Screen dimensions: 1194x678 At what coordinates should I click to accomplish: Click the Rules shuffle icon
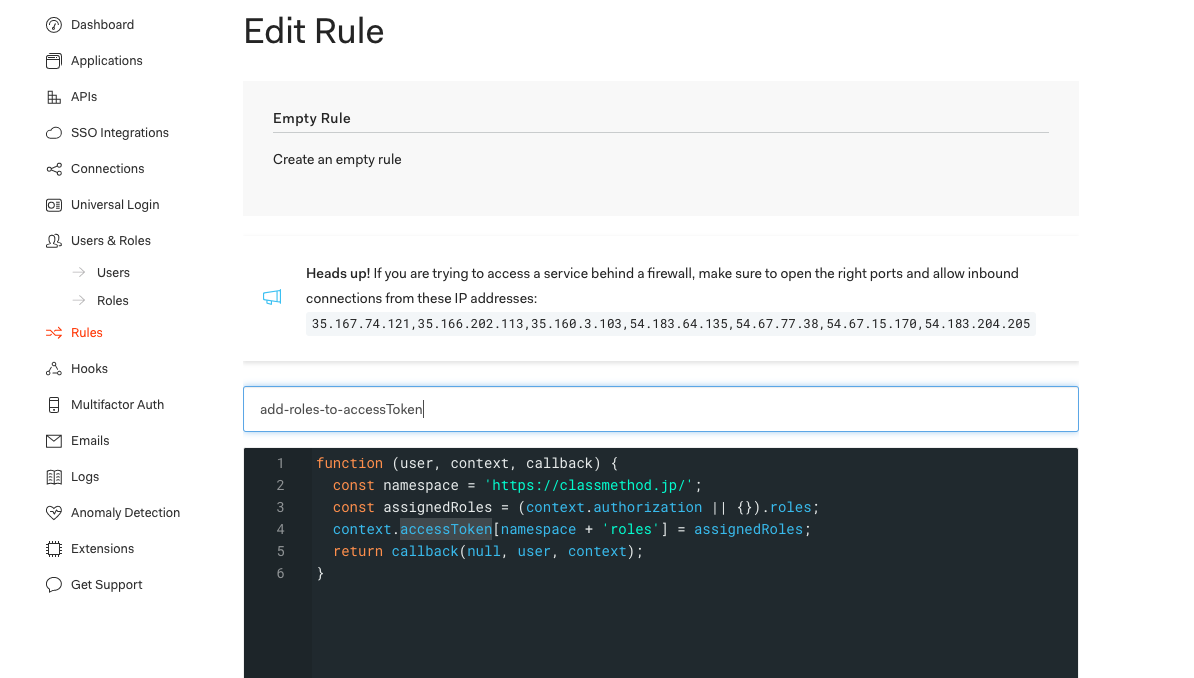click(53, 333)
